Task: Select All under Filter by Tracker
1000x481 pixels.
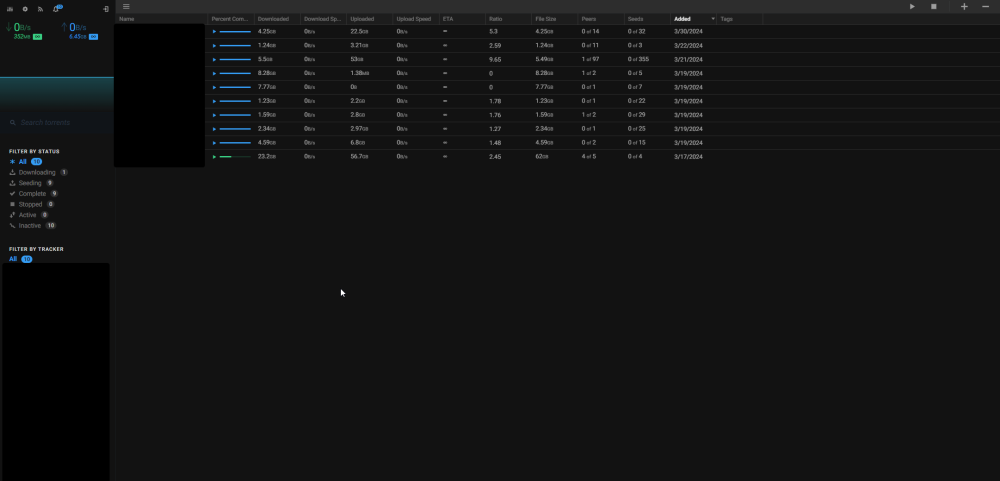Action: [x=20, y=259]
